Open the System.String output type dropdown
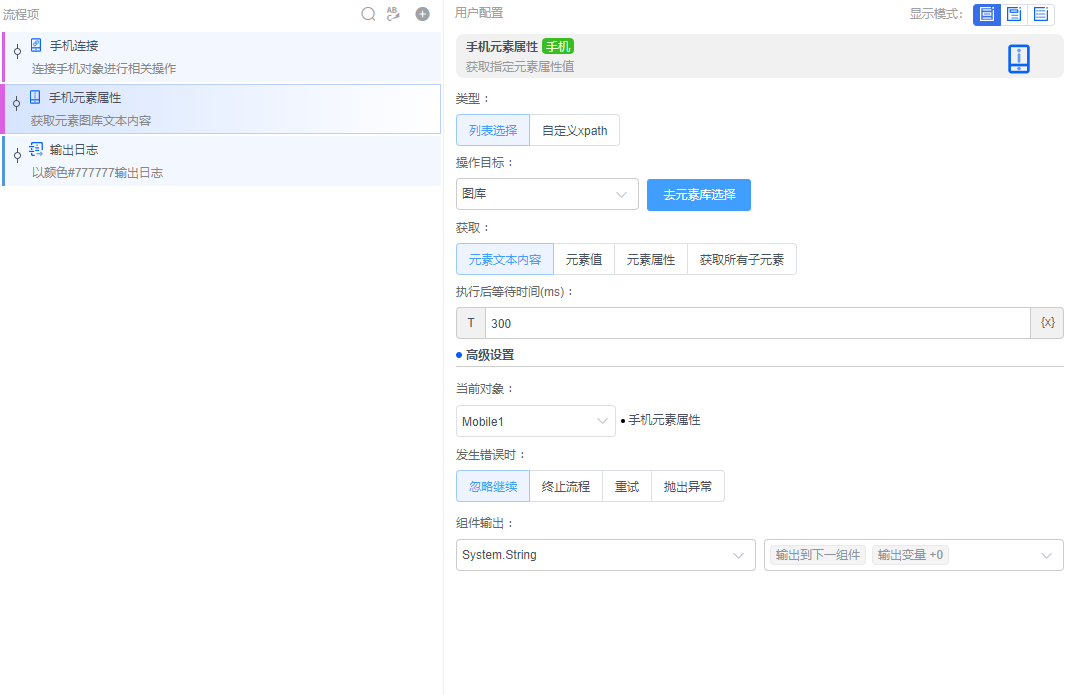This screenshot has width=1072, height=695. [x=605, y=555]
